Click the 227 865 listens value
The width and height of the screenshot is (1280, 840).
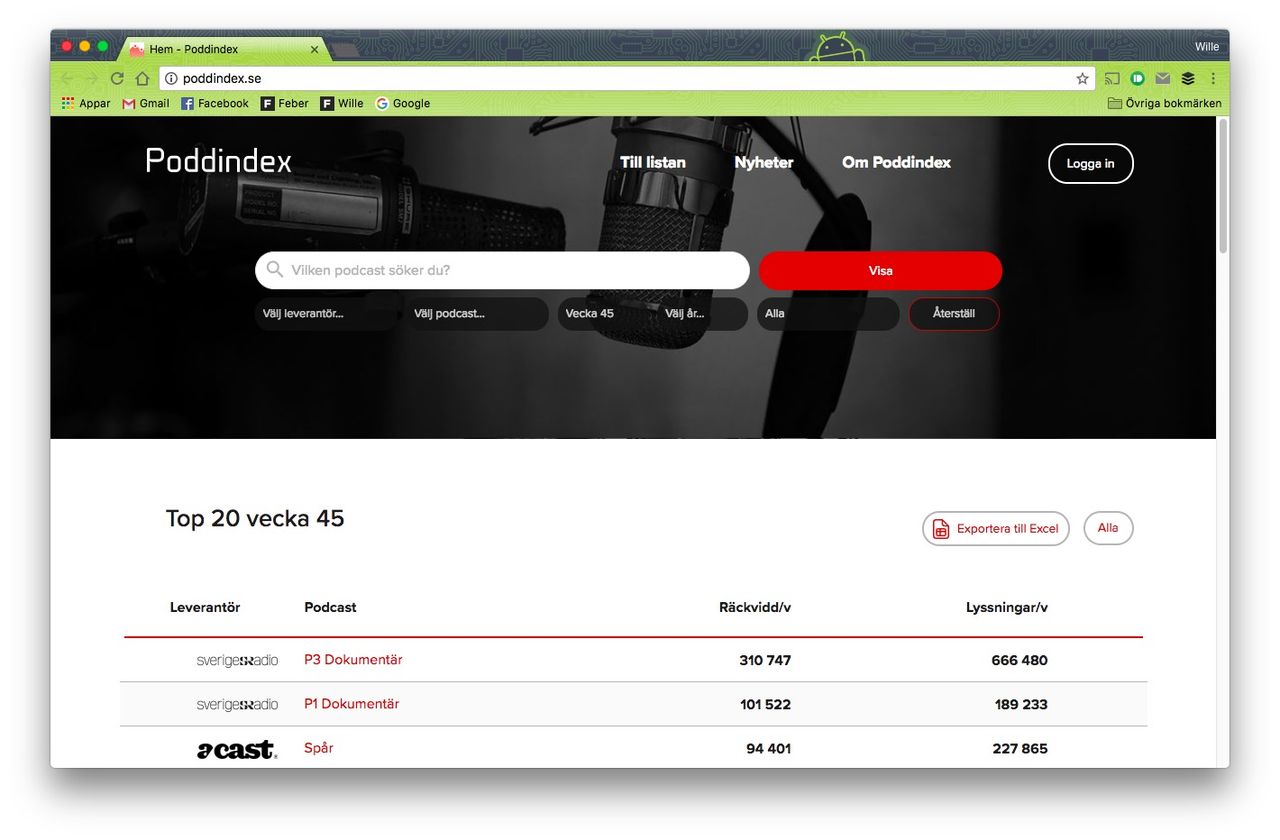pyautogui.click(x=1020, y=748)
